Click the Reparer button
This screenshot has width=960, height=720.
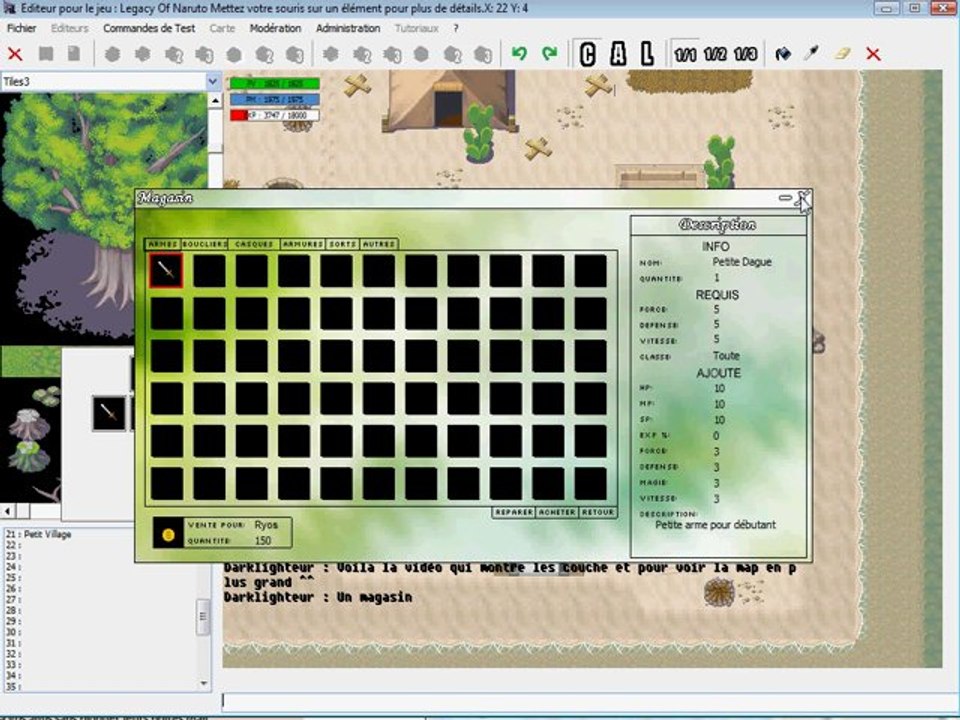(514, 512)
